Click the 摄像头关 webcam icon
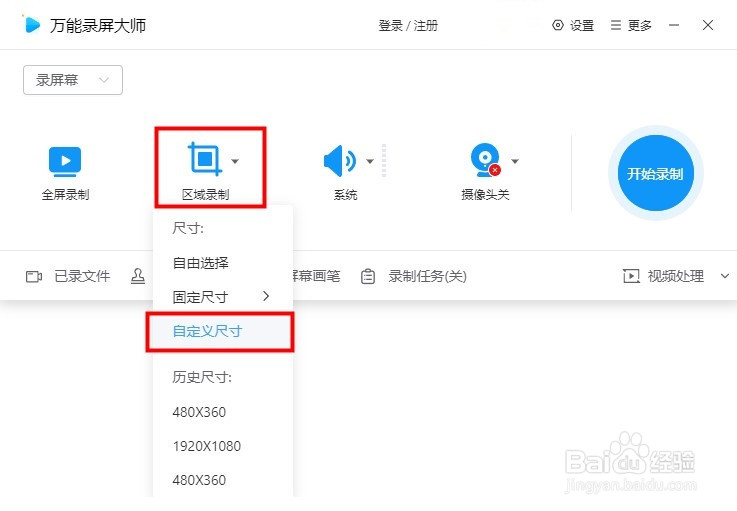 point(486,160)
